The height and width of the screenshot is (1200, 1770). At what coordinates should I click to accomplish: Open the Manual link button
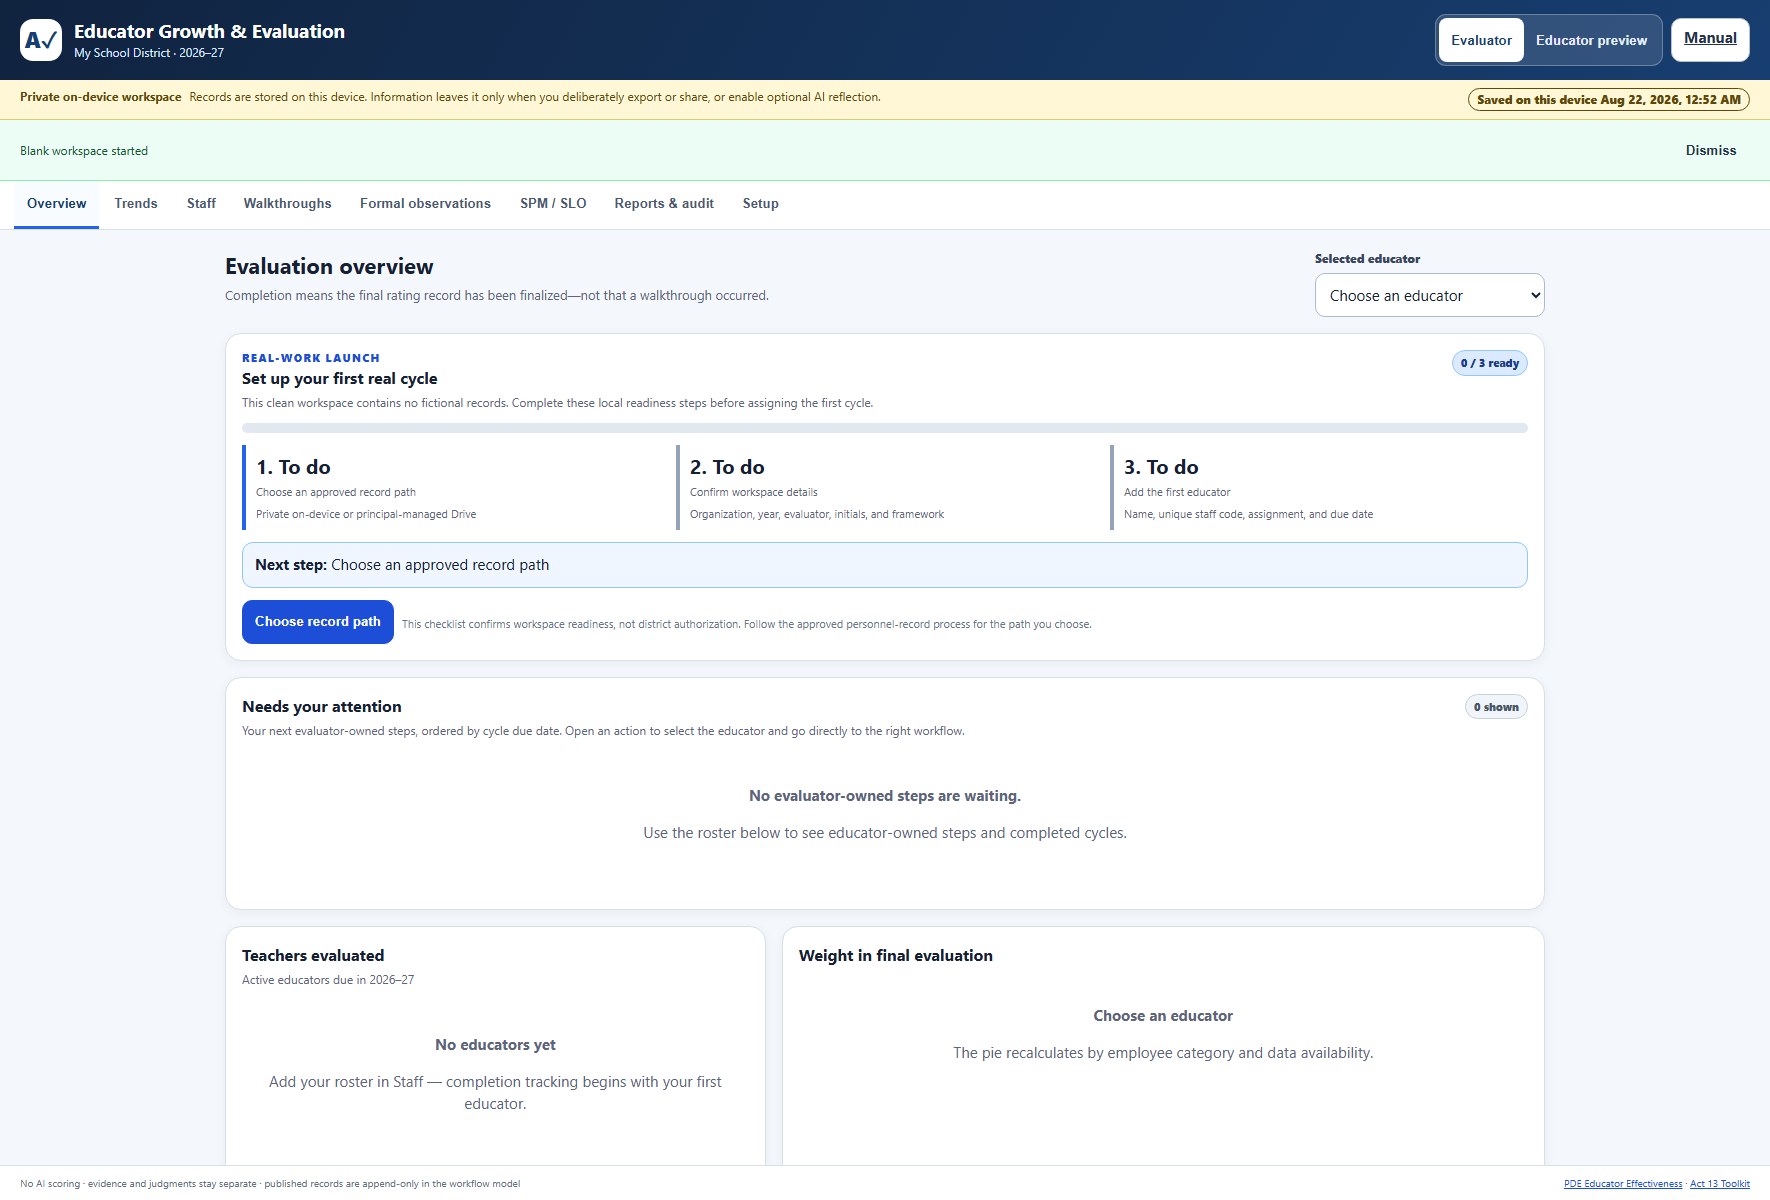(x=1710, y=39)
